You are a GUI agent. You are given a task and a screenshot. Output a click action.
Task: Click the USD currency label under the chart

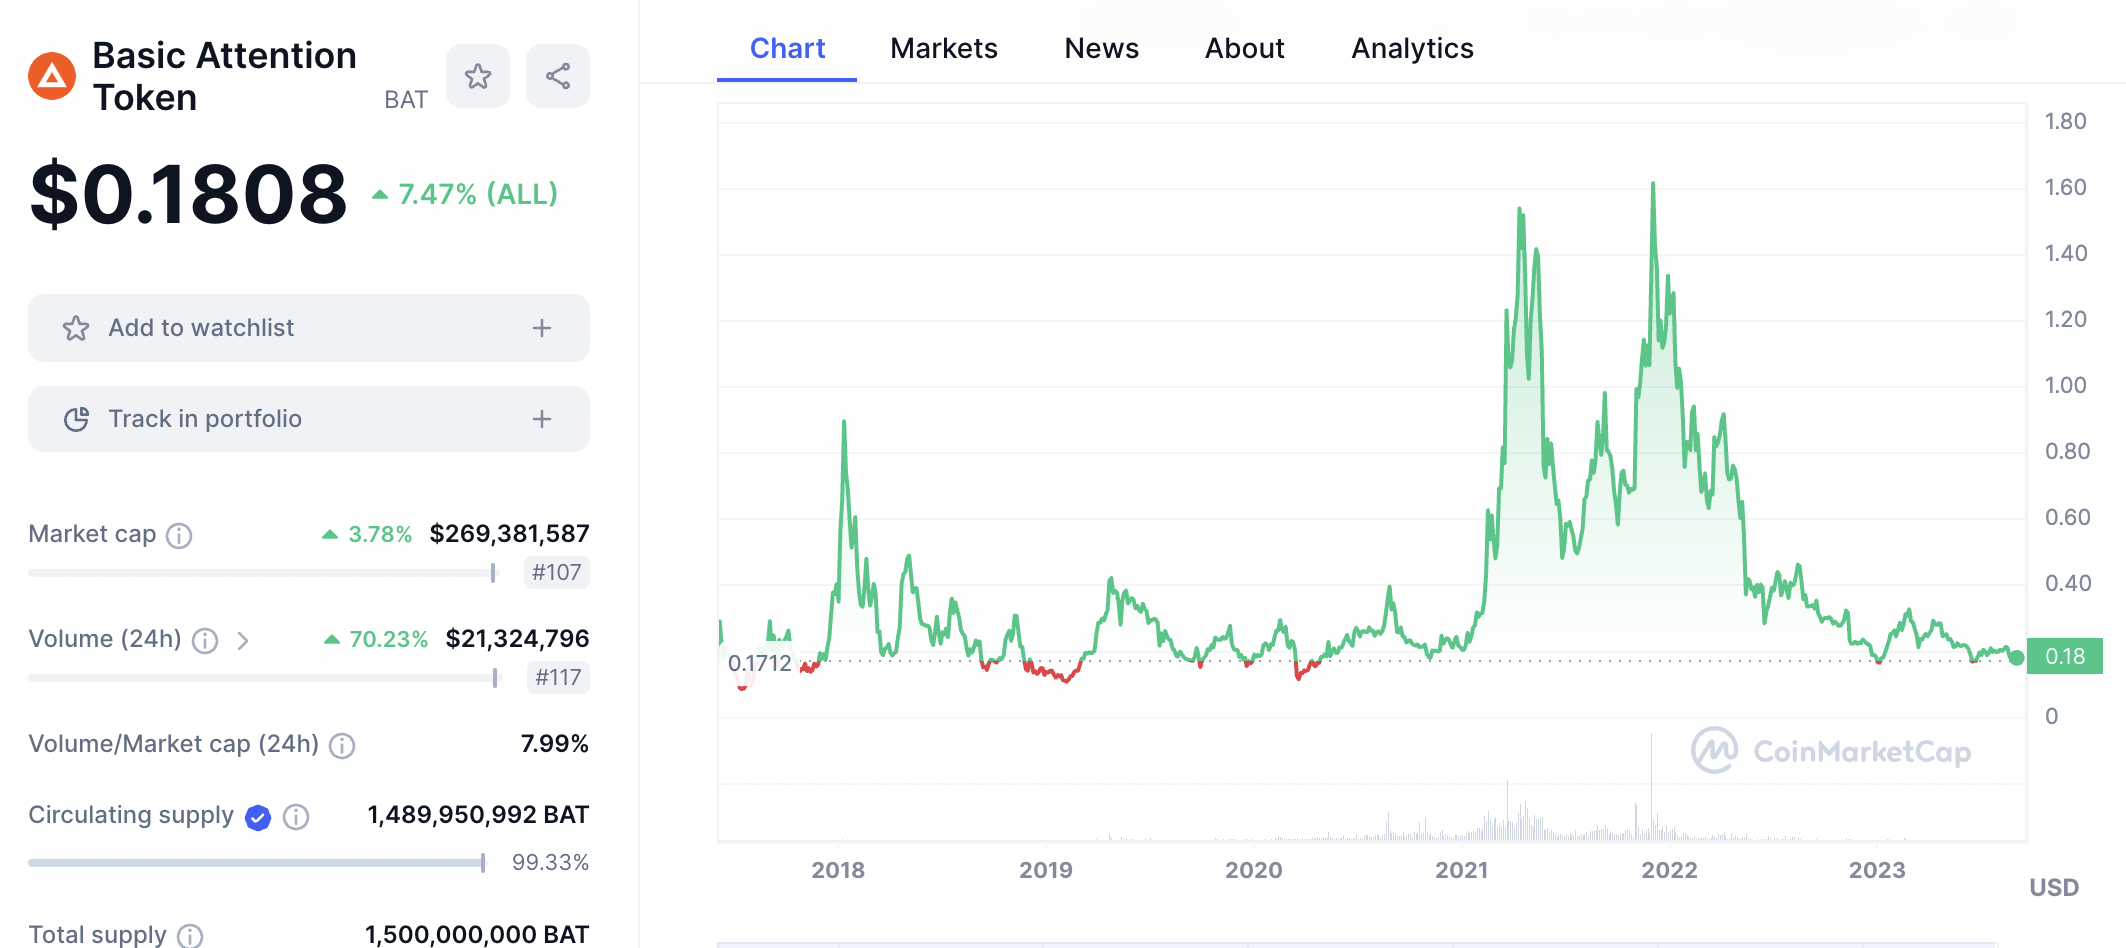(2054, 888)
